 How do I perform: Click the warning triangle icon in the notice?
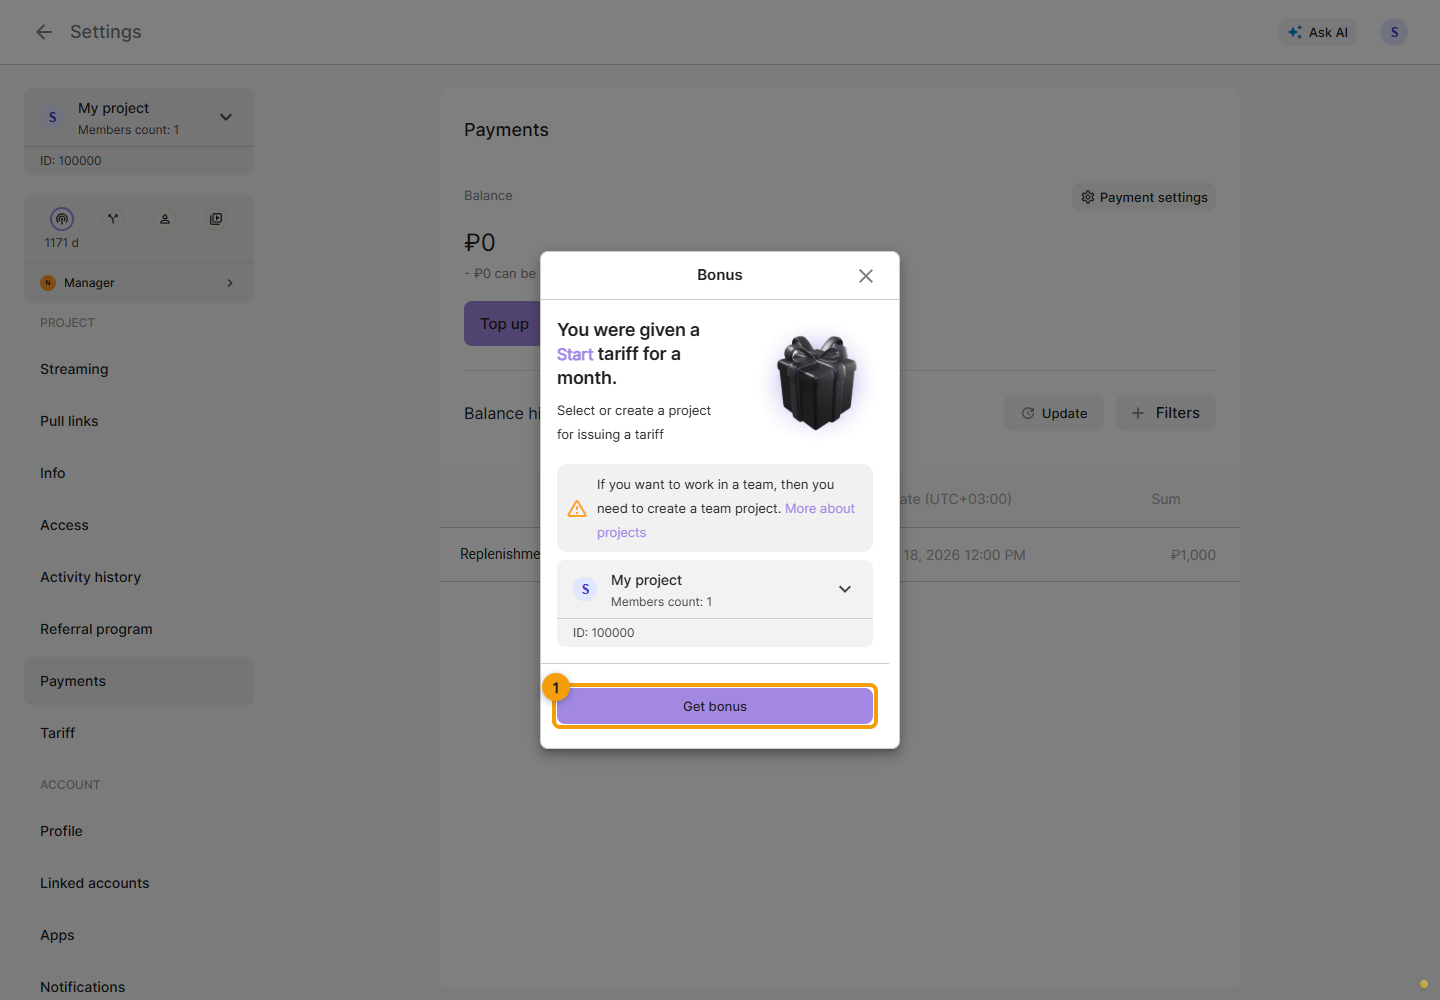click(x=577, y=509)
